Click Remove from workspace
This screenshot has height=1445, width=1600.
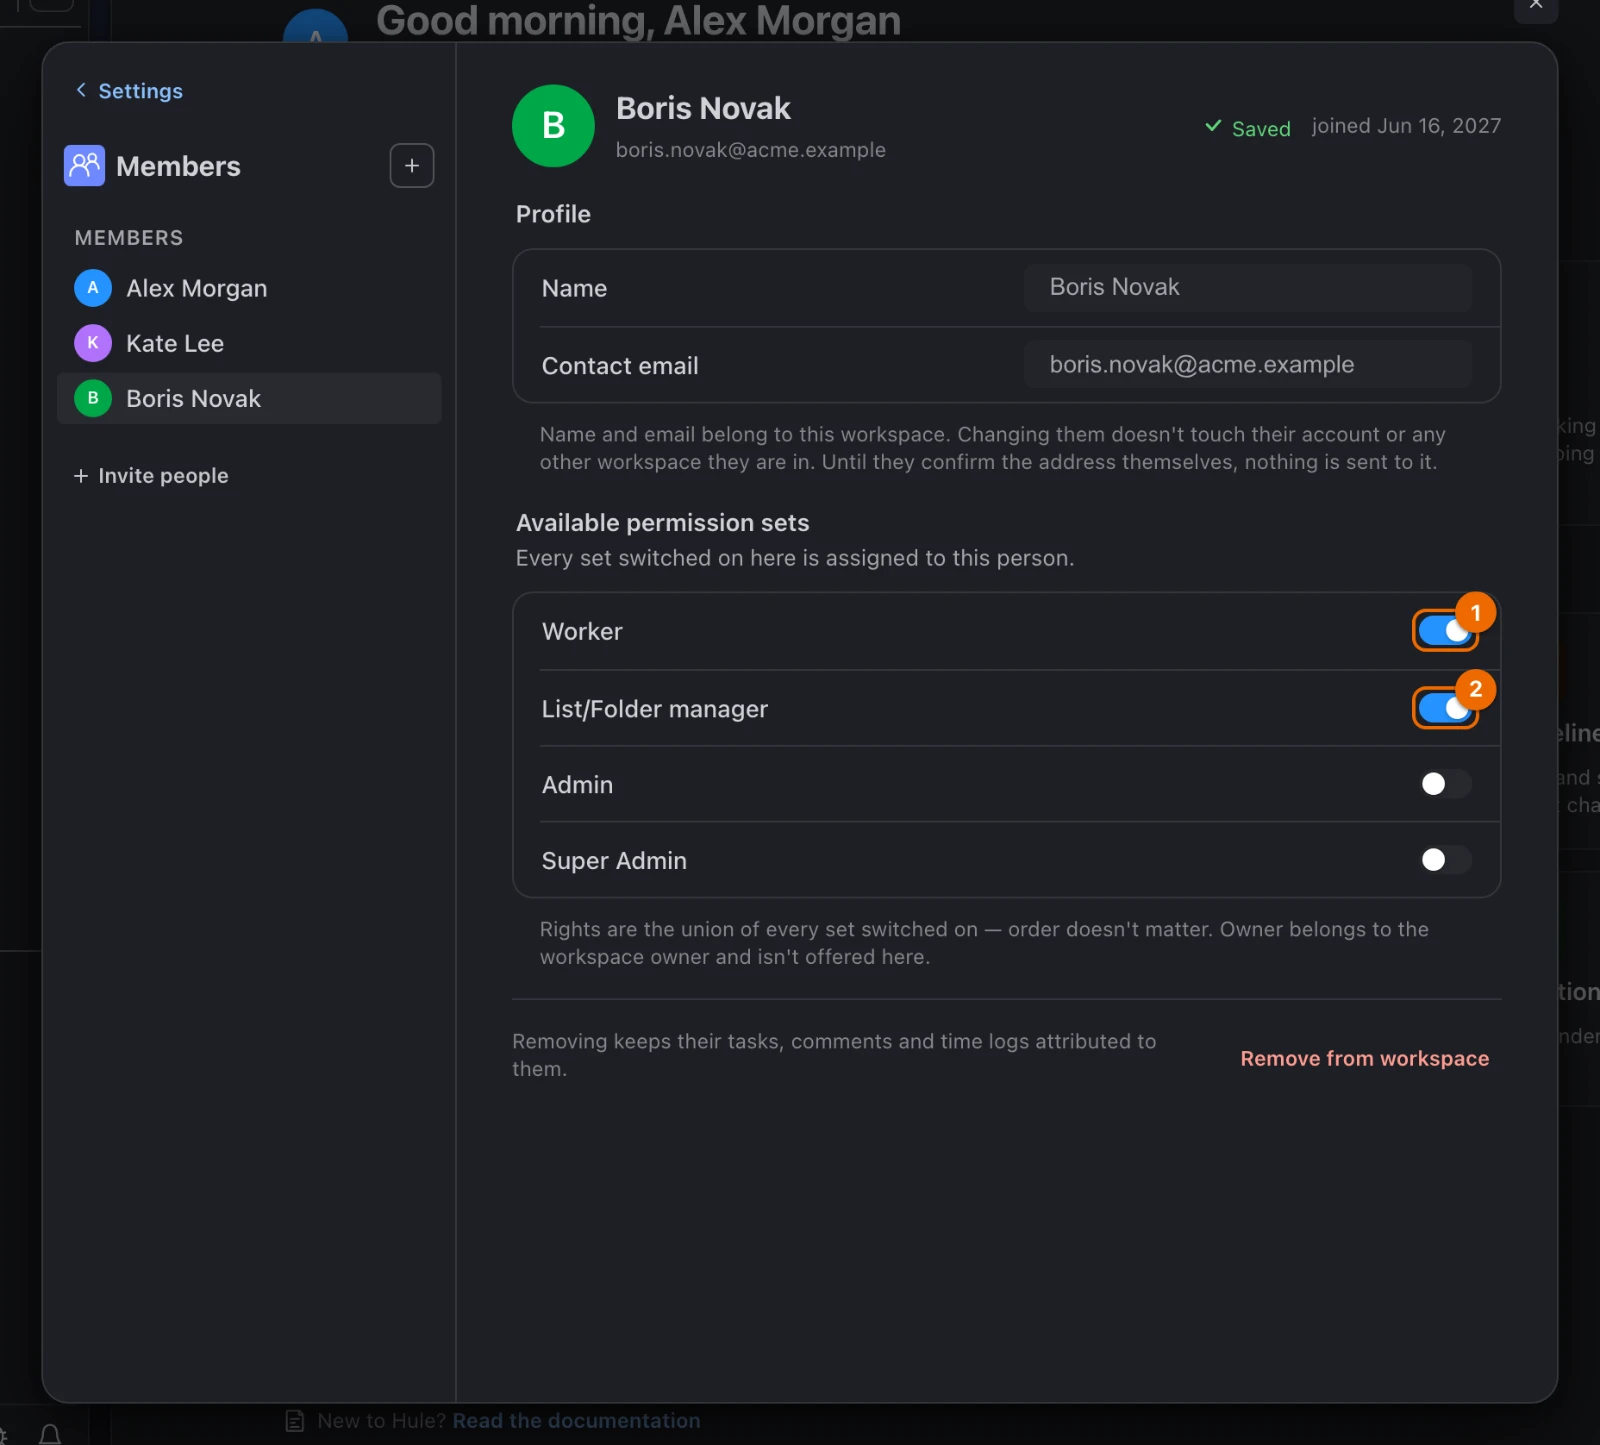pyautogui.click(x=1364, y=1058)
